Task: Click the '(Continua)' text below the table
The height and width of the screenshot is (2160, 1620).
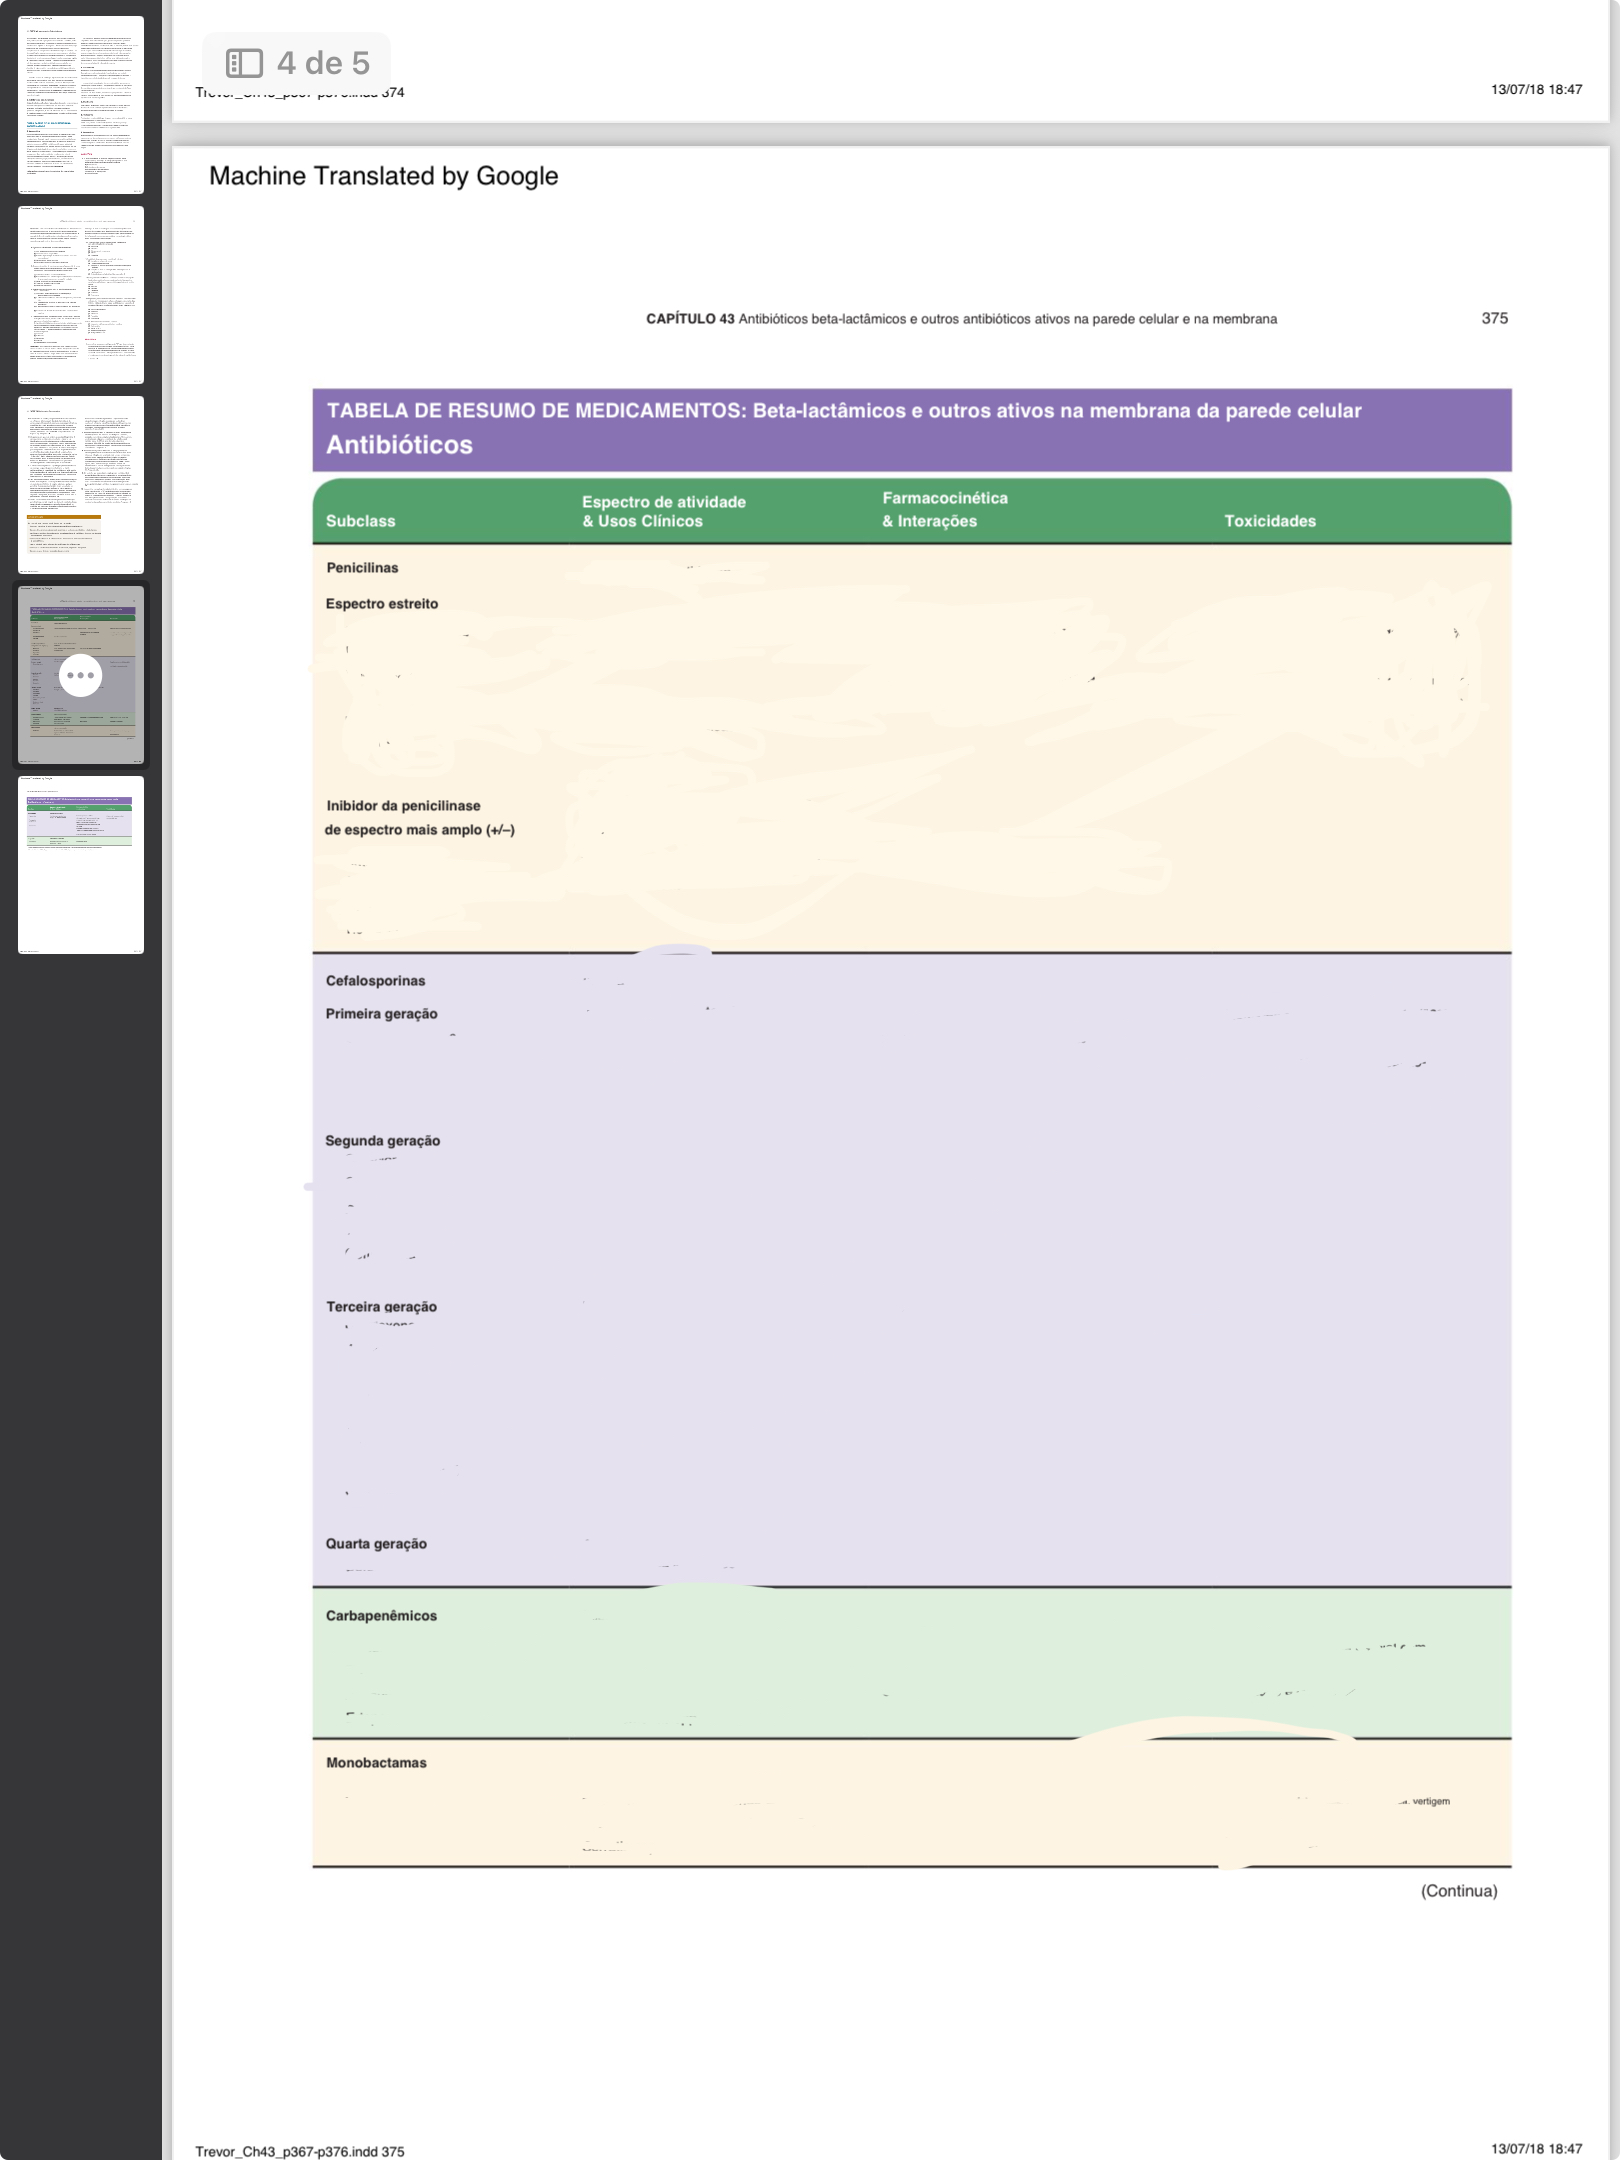Action: (1459, 1891)
